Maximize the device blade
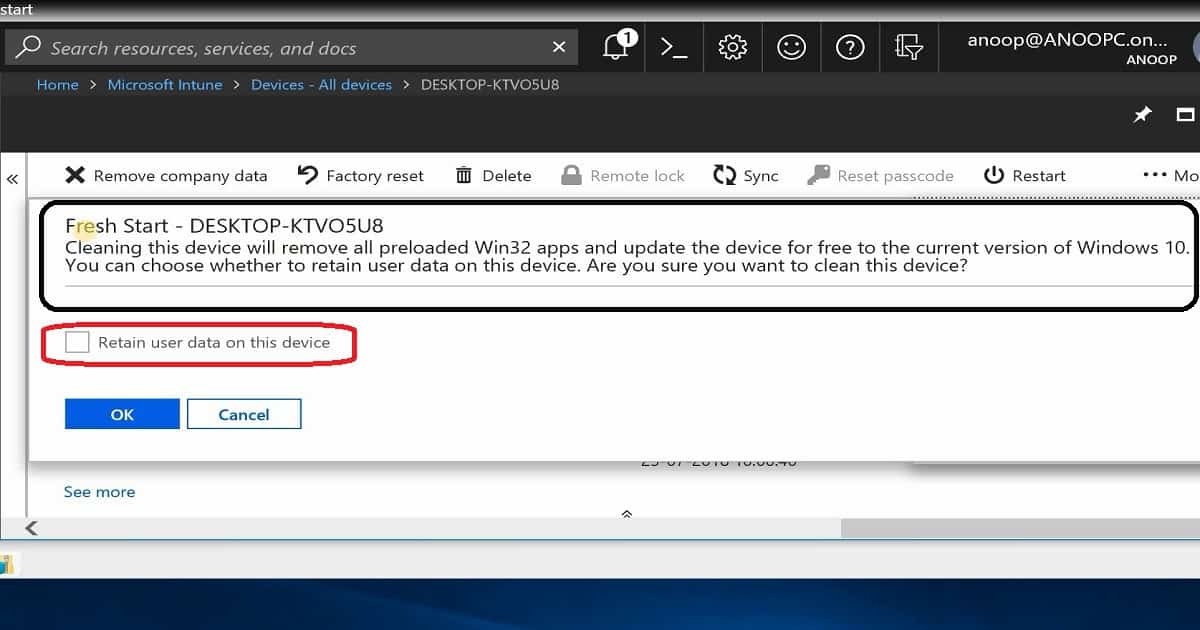Image resolution: width=1200 pixels, height=630 pixels. [1186, 115]
